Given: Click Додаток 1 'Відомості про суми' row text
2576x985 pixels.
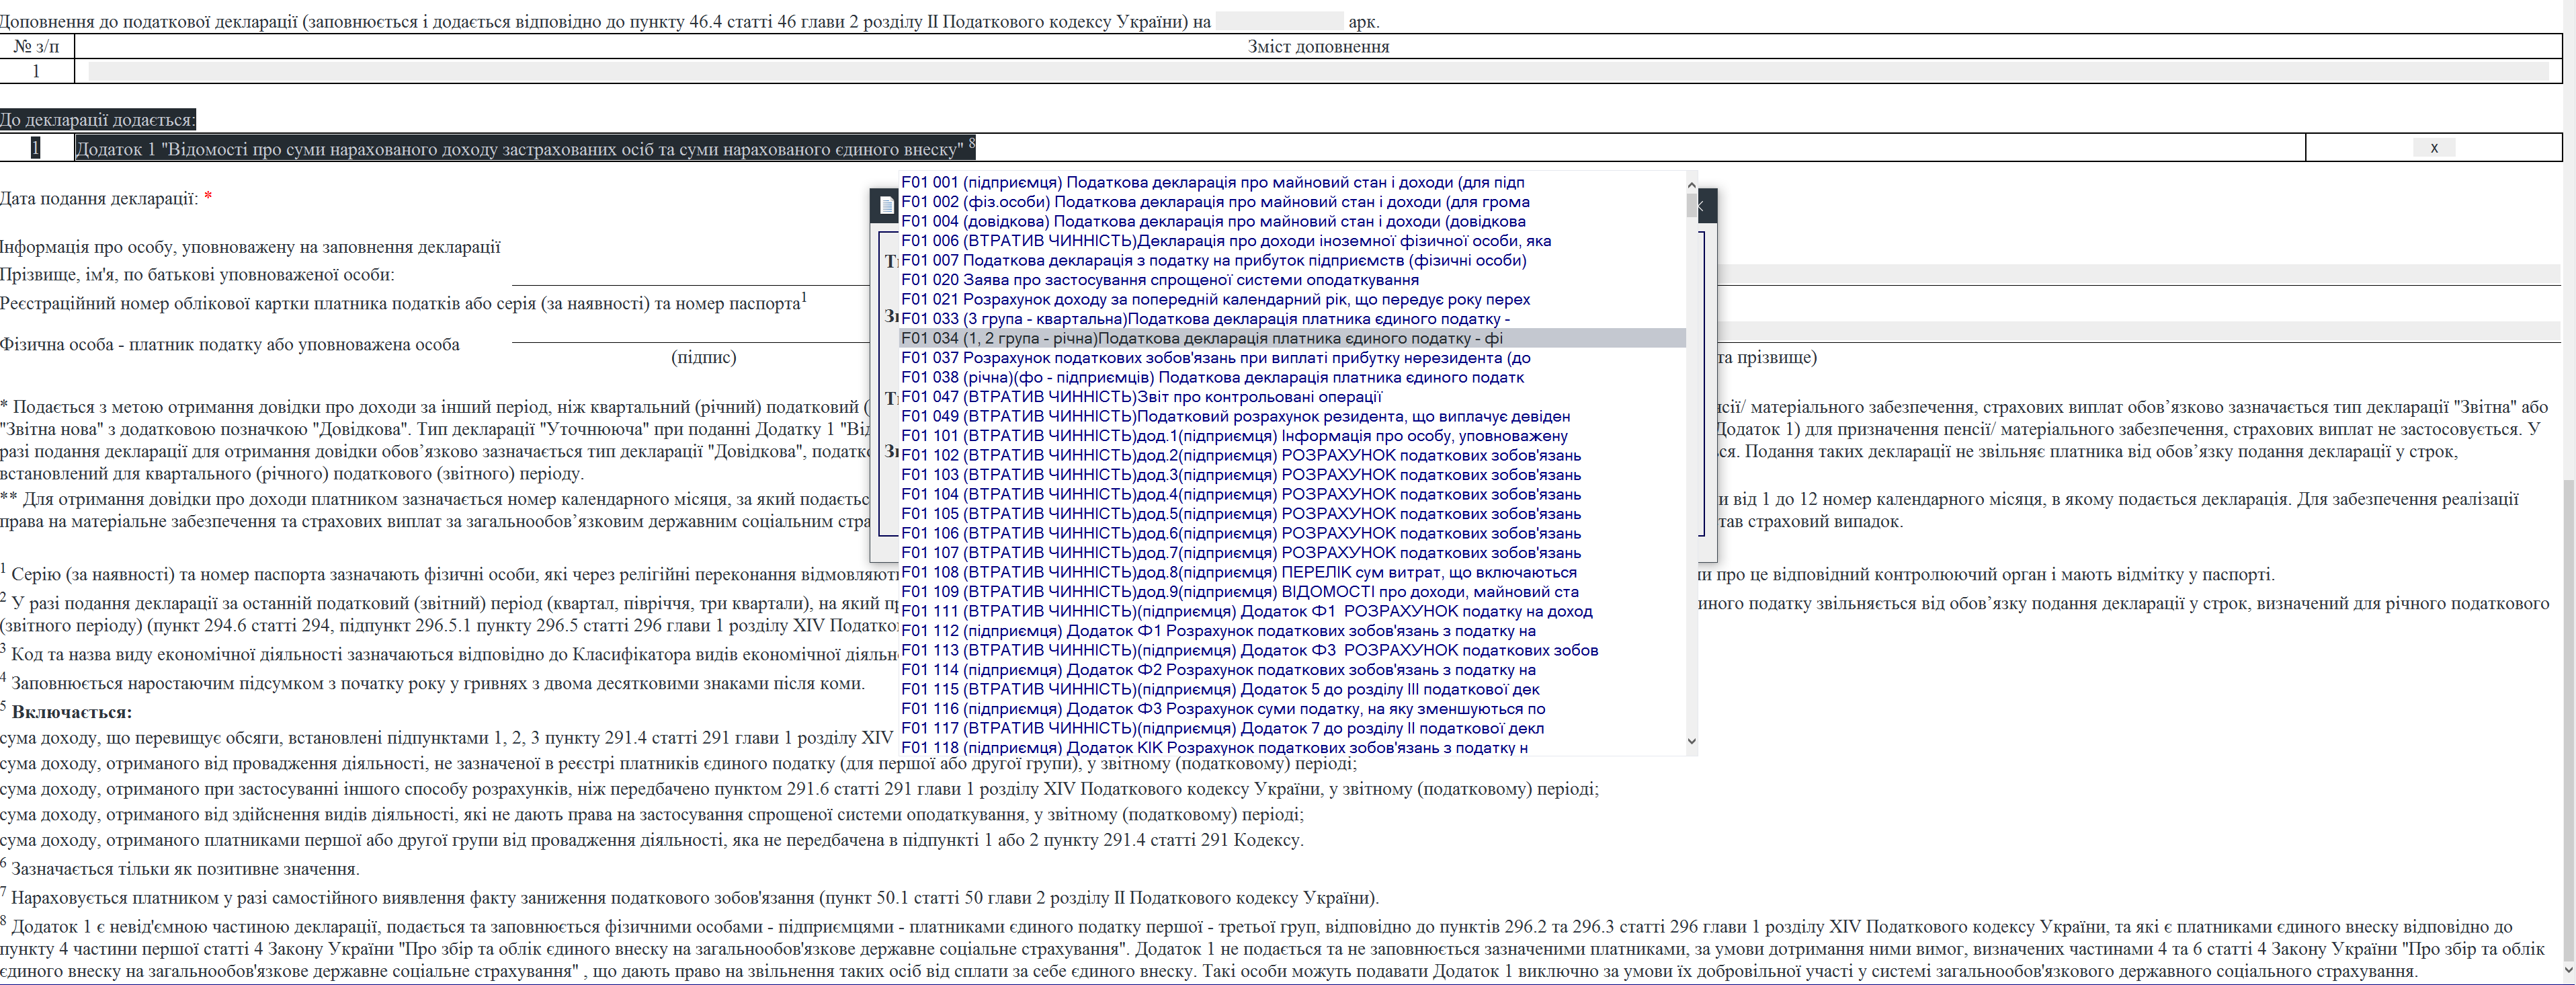Looking at the screenshot, I should [520, 149].
